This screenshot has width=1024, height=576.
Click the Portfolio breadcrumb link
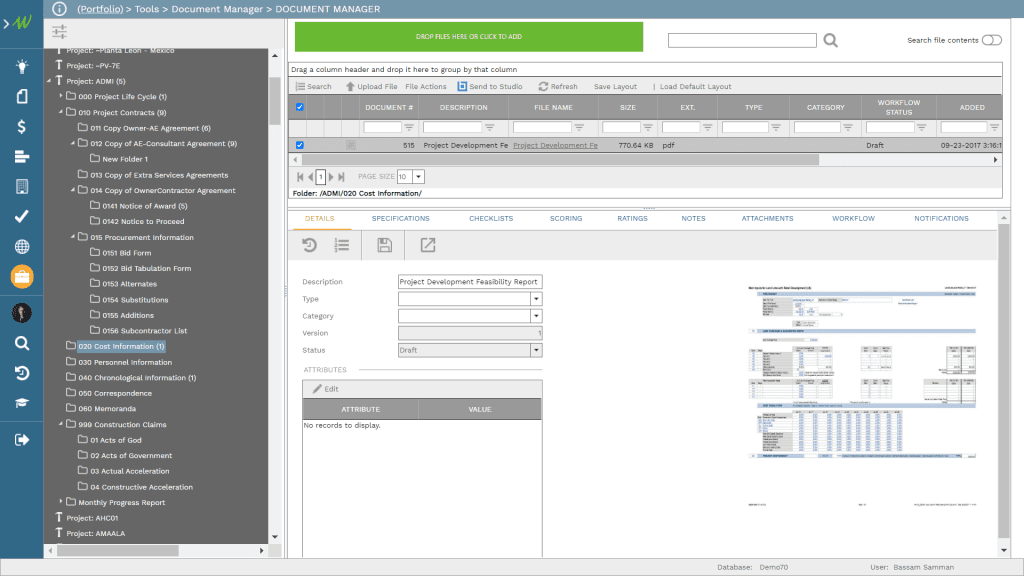pyautogui.click(x=100, y=9)
